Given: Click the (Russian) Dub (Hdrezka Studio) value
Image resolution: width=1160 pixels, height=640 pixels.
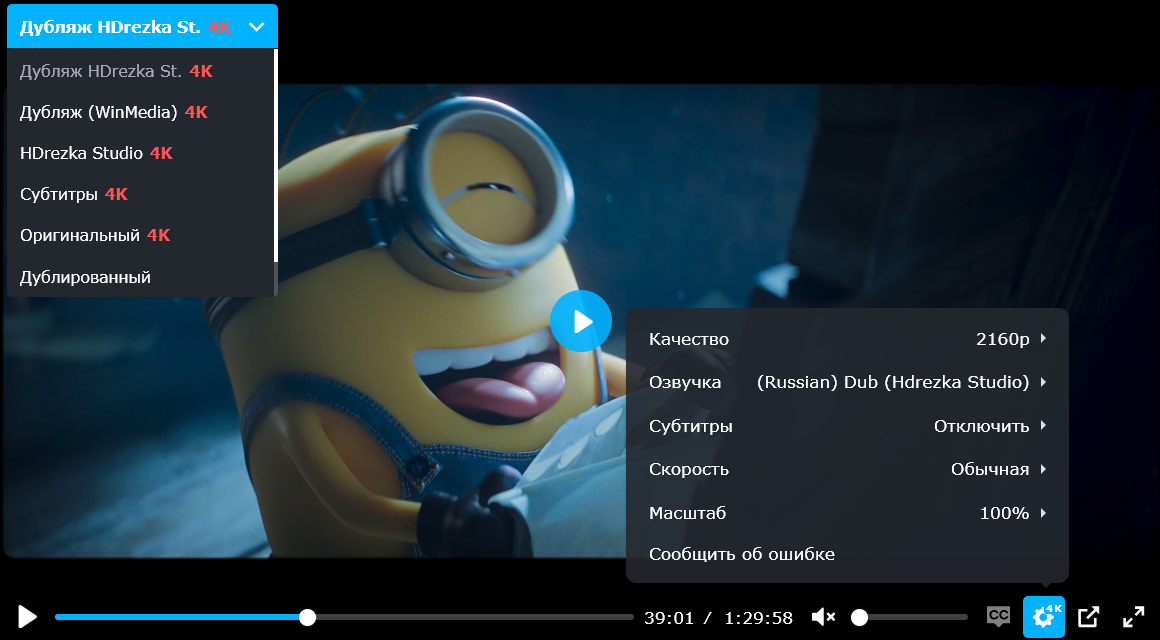Looking at the screenshot, I should pyautogui.click(x=893, y=383).
